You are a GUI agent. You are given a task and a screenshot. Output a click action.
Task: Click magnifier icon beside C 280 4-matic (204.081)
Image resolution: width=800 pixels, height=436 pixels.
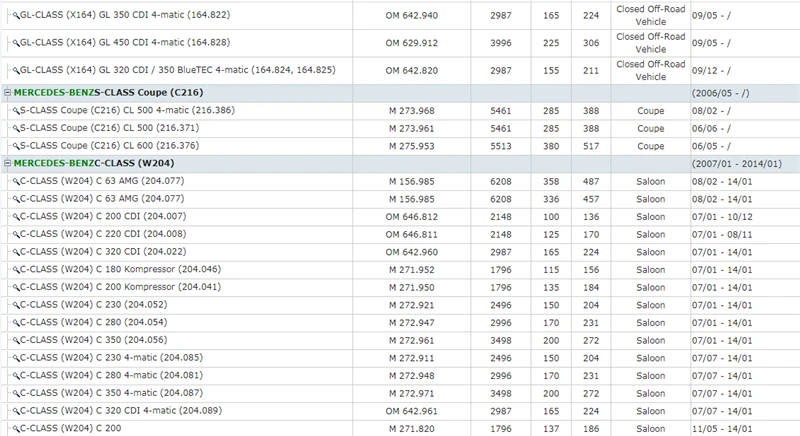[x=16, y=376]
